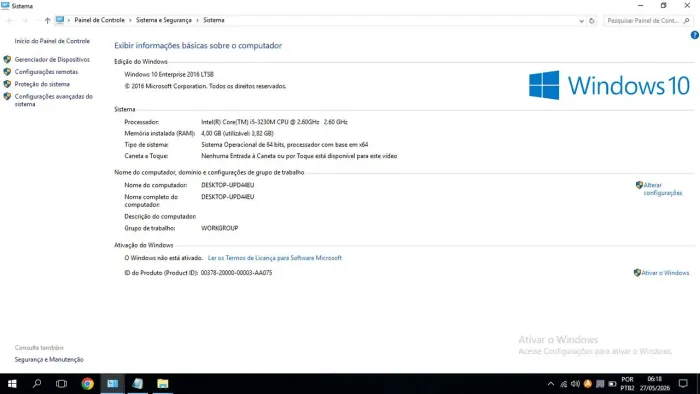Select Sistema Operacional de 64 bits text

[284, 145]
